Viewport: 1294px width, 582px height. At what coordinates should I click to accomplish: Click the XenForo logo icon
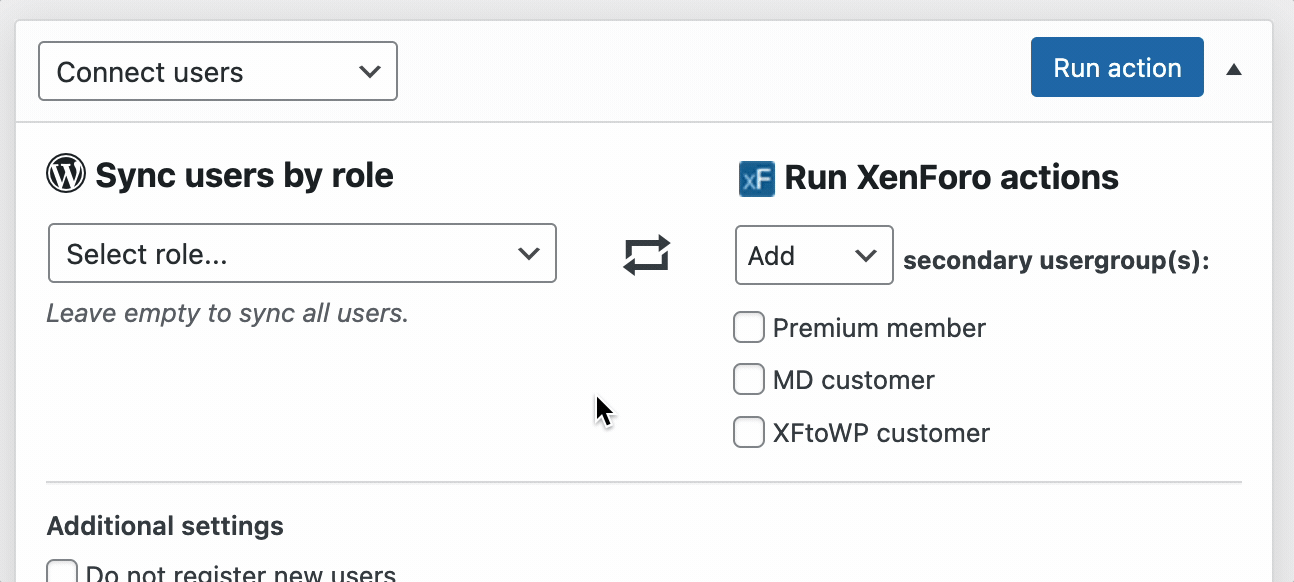(x=756, y=179)
